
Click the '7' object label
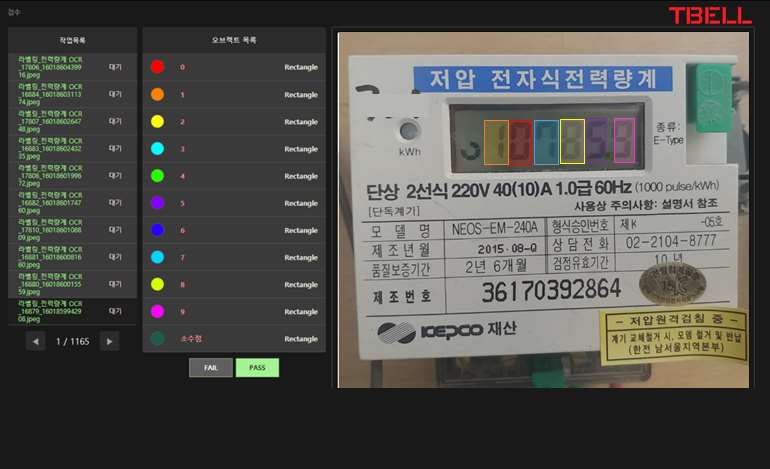pos(182,257)
